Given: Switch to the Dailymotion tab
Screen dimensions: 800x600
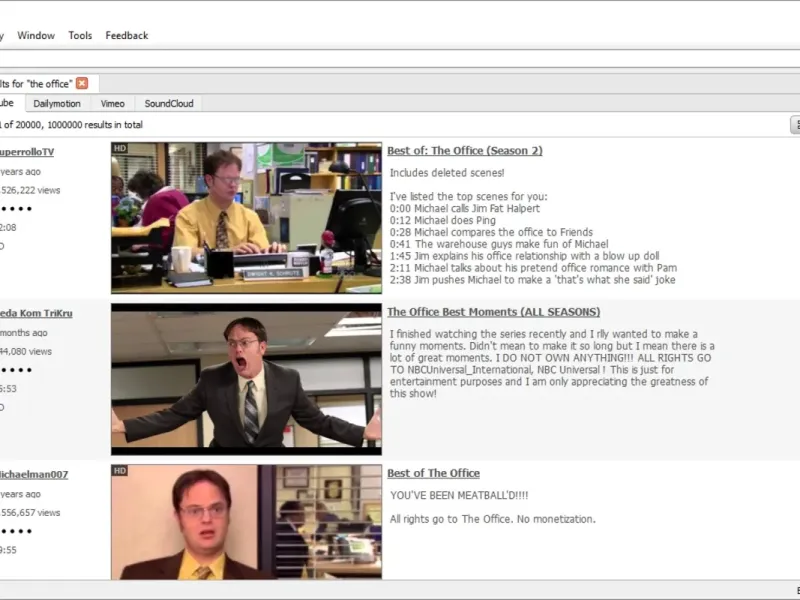Looking at the screenshot, I should coord(57,104).
